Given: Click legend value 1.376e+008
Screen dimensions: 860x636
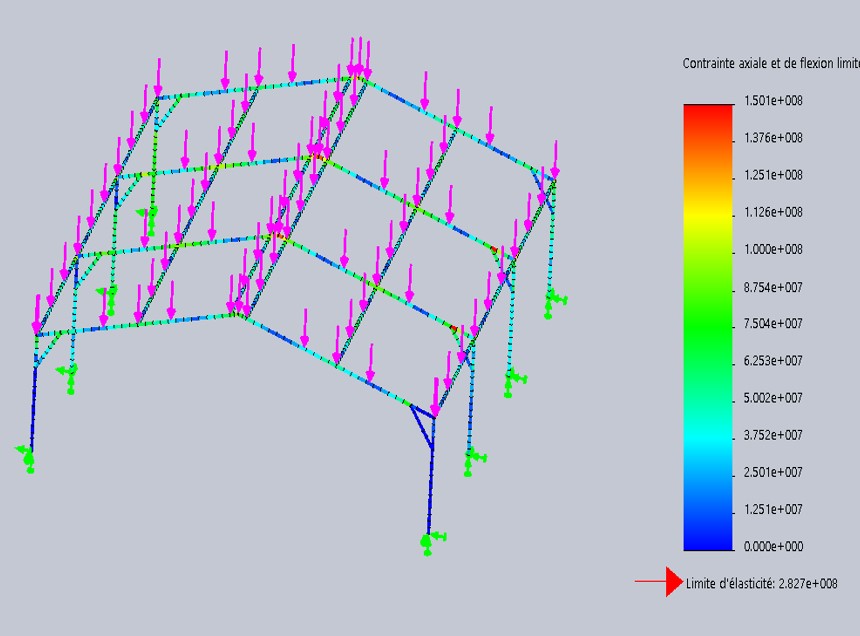Looking at the screenshot, I should coord(773,138).
